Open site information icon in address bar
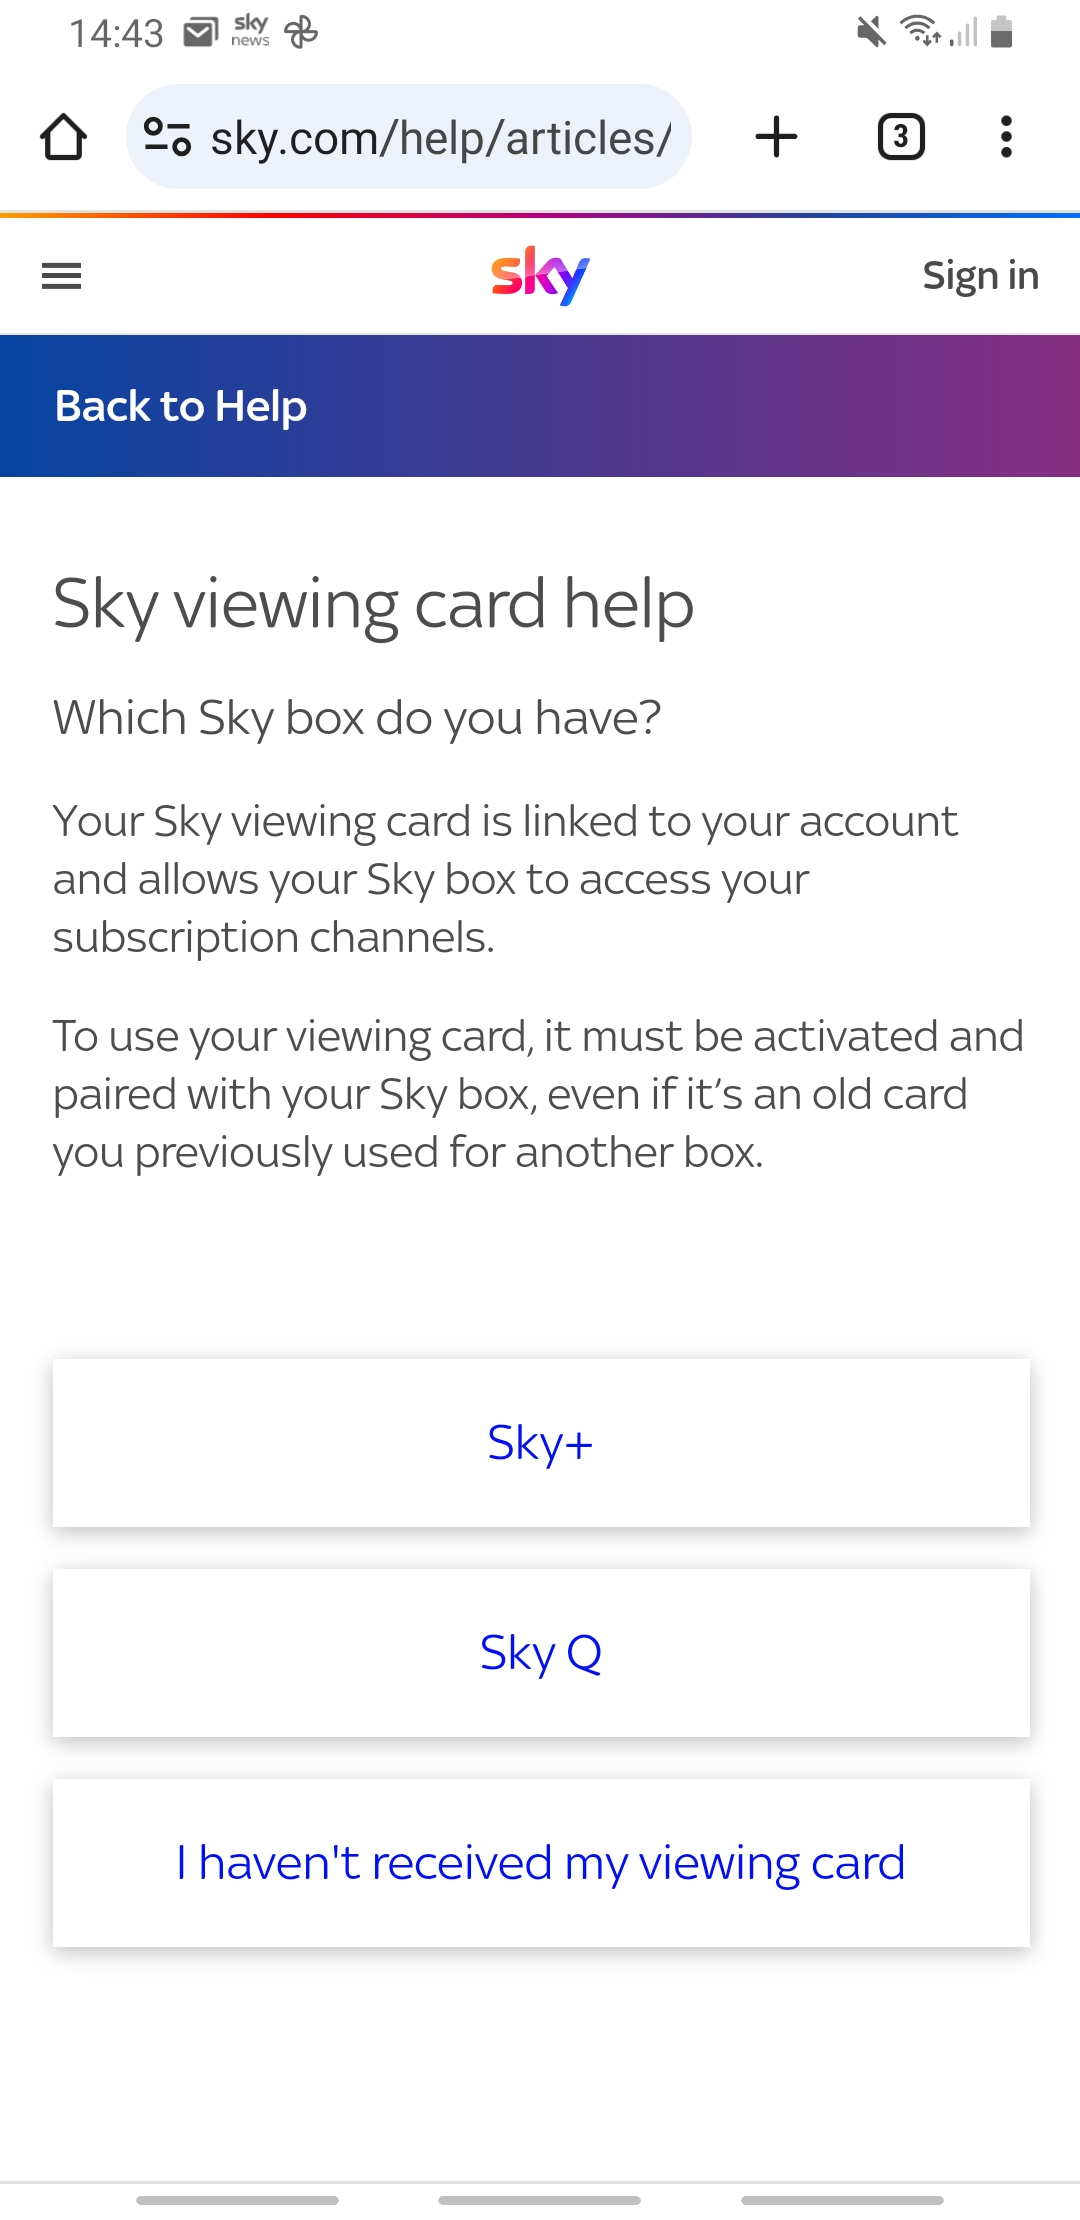Screen dimensions: 1080x2220 (167, 137)
